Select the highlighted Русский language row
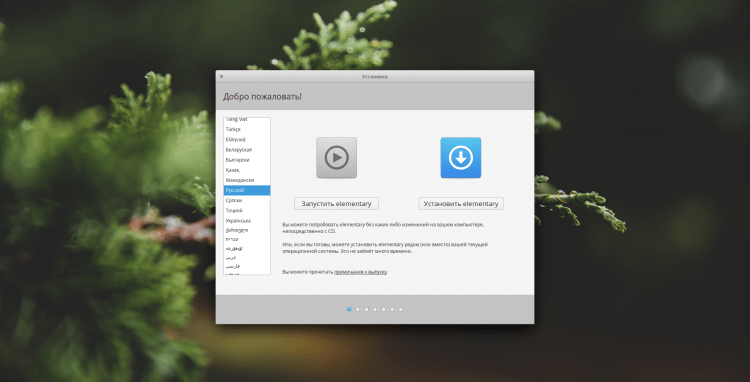Viewport: 750px width, 382px height. pos(247,190)
